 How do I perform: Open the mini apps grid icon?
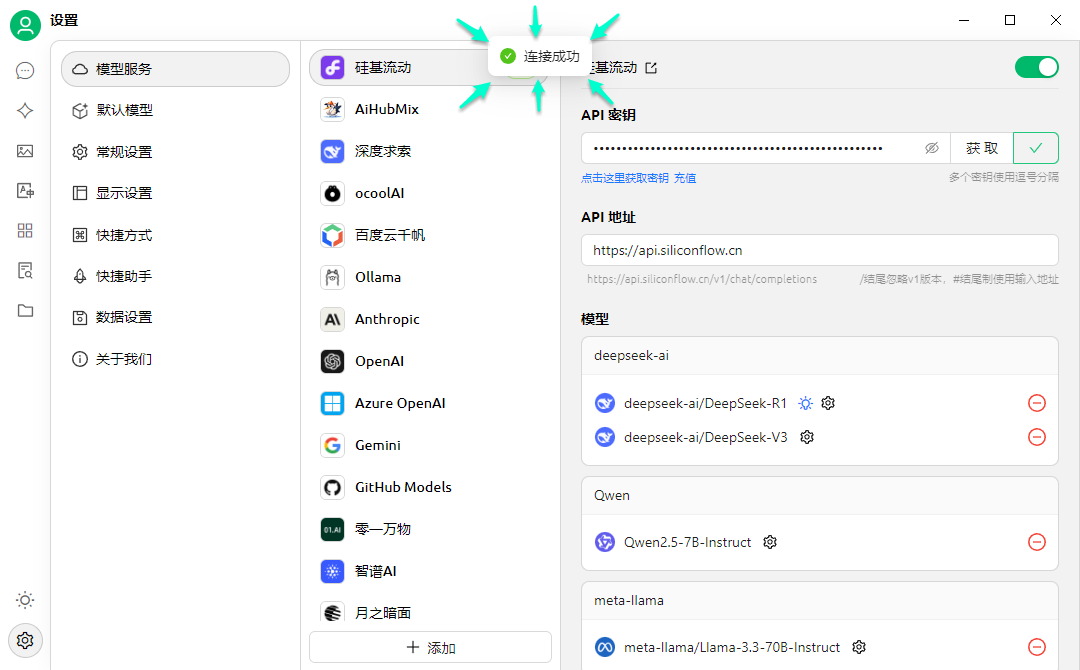tap(25, 231)
